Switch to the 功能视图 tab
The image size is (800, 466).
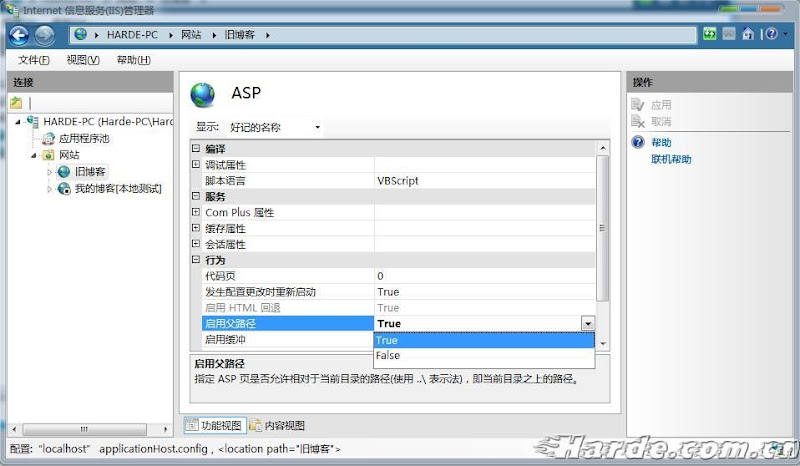215,425
